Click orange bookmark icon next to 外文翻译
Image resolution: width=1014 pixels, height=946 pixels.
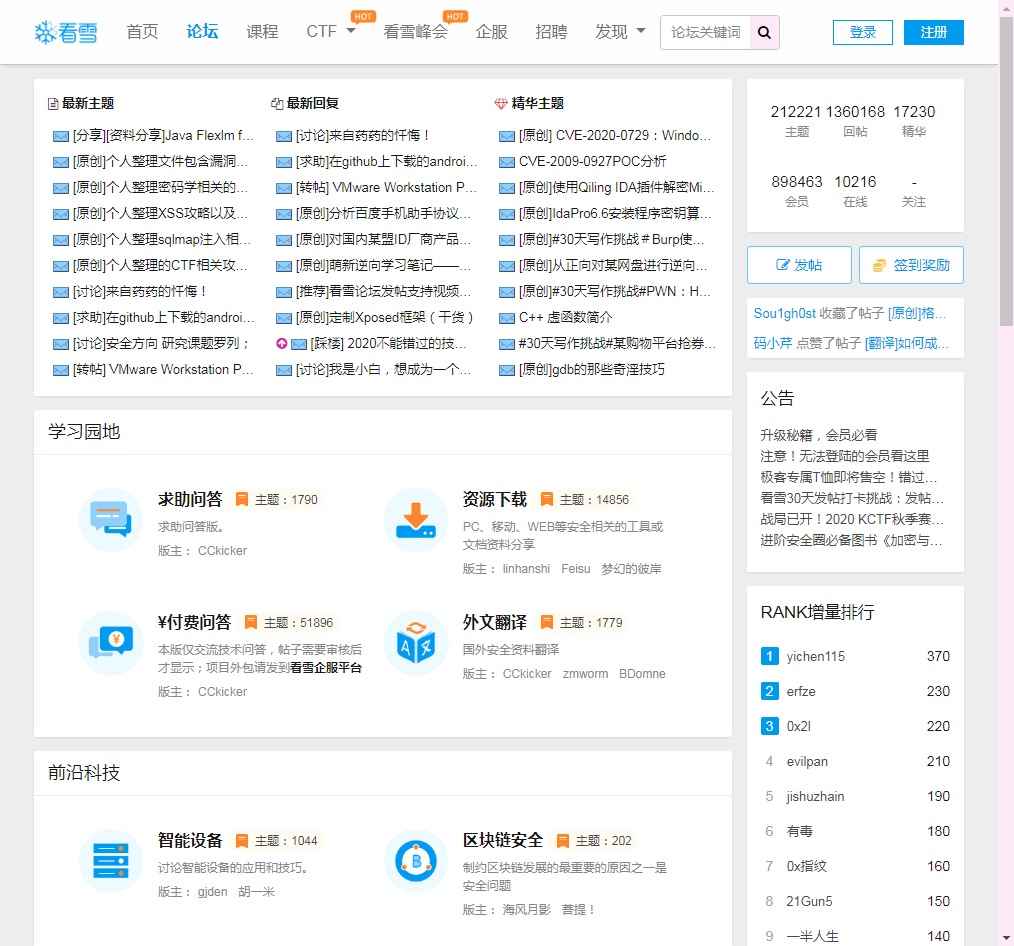(546, 622)
